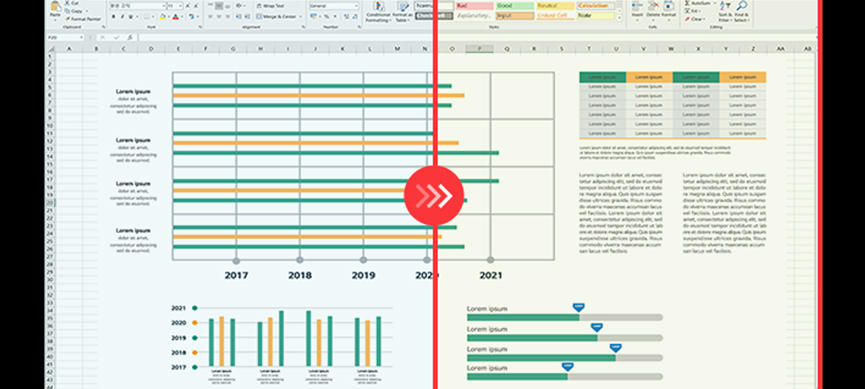This screenshot has width=865, height=389.
Task: Expand the Merge & Center dropdown arrow
Action: click(x=300, y=17)
